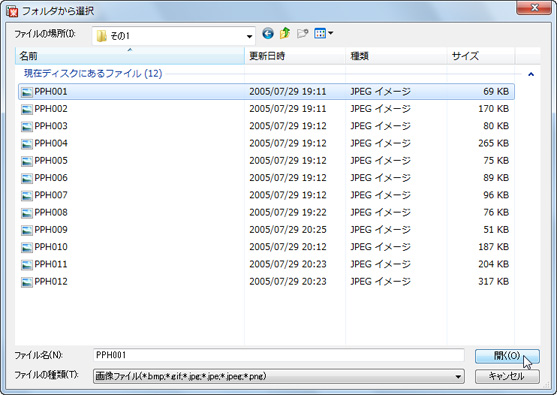Open the ファイルの種類 file type dropdown
The height and width of the screenshot is (395, 557).
pyautogui.click(x=459, y=377)
